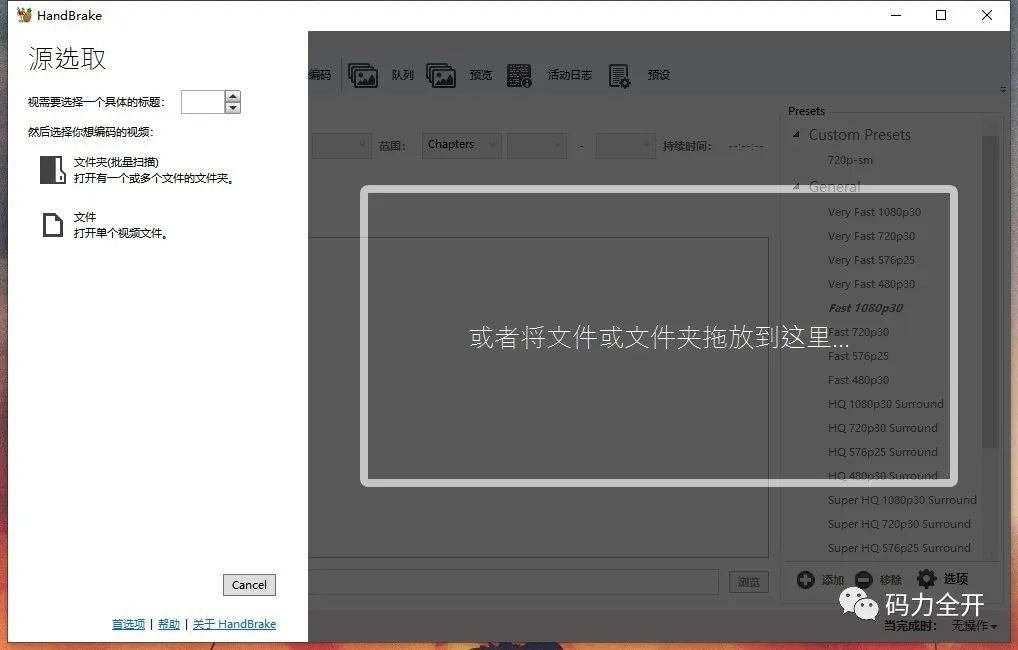
Task: Open the 当完成时 无操作 dropdown
Action: (974, 626)
